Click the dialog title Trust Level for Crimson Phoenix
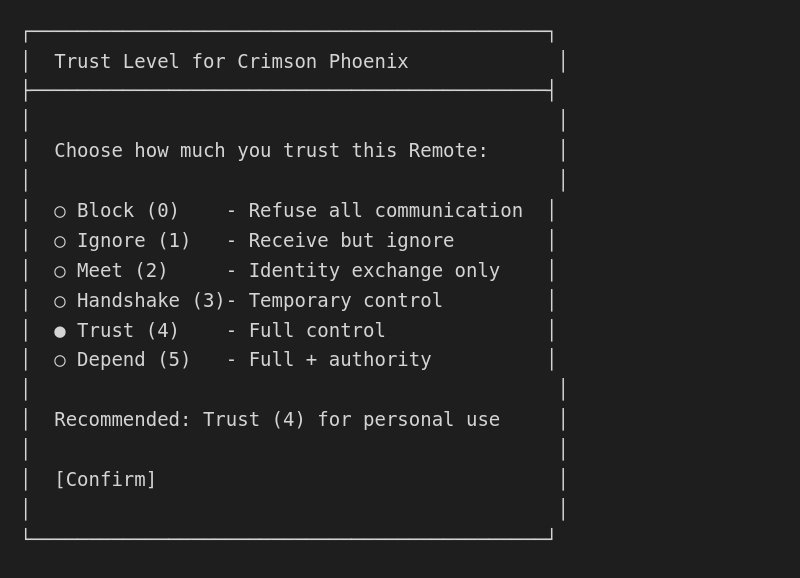800x578 pixels. [232, 61]
